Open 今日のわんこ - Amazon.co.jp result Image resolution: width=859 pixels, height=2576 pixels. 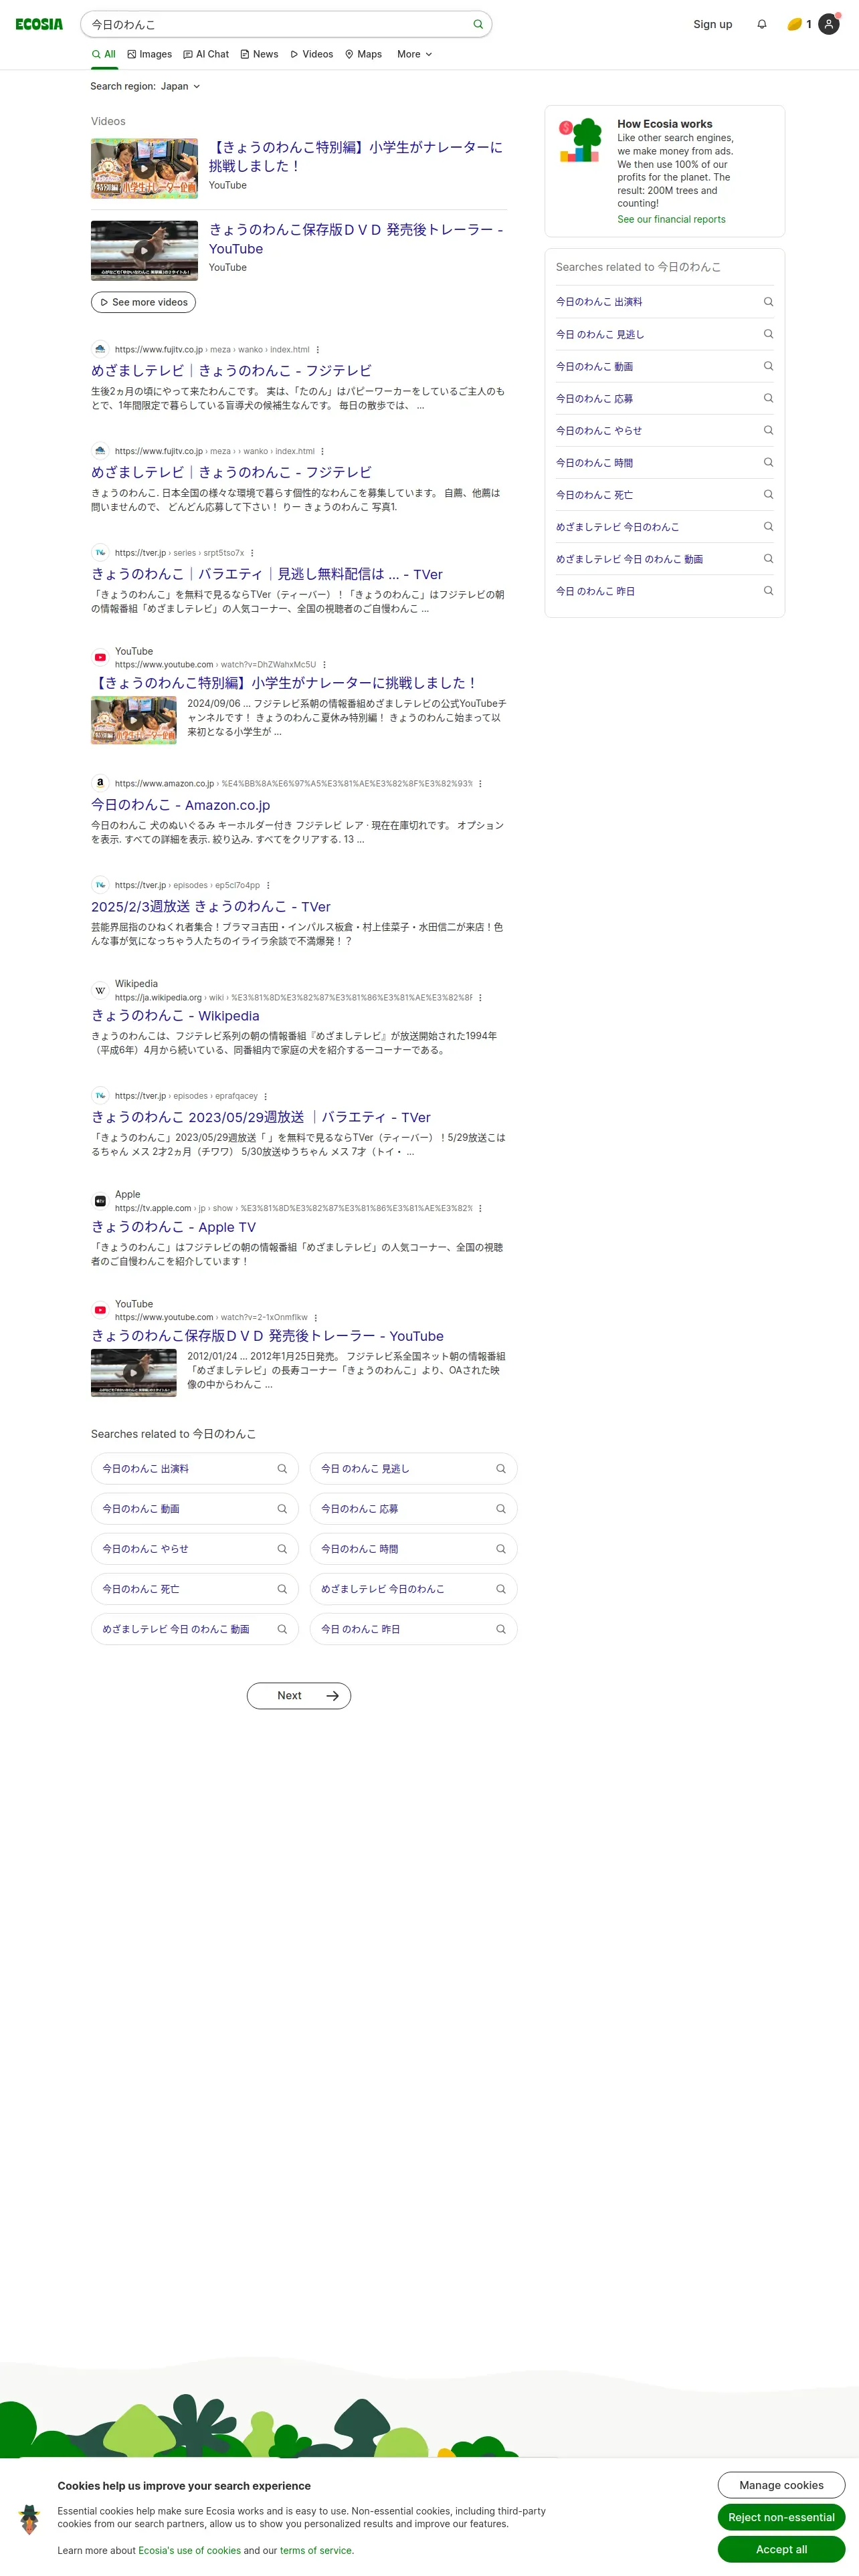pyautogui.click(x=180, y=805)
